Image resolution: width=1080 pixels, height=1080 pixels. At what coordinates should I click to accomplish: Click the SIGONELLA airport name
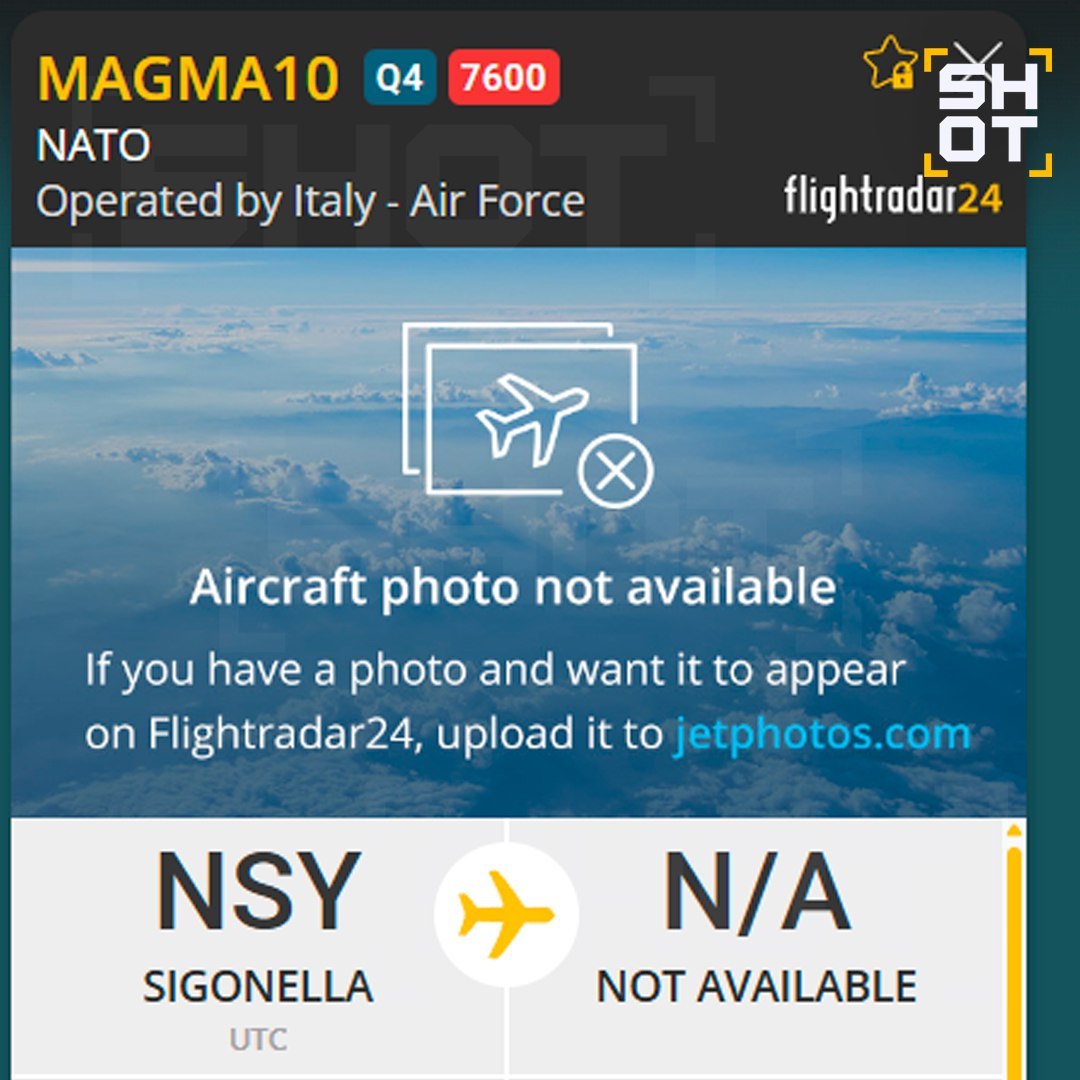(x=258, y=986)
